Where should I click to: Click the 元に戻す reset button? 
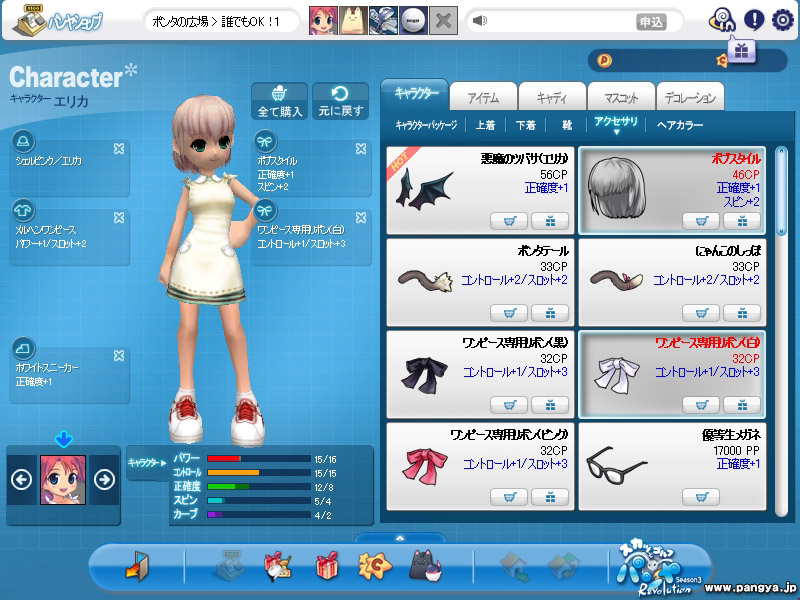[x=340, y=102]
